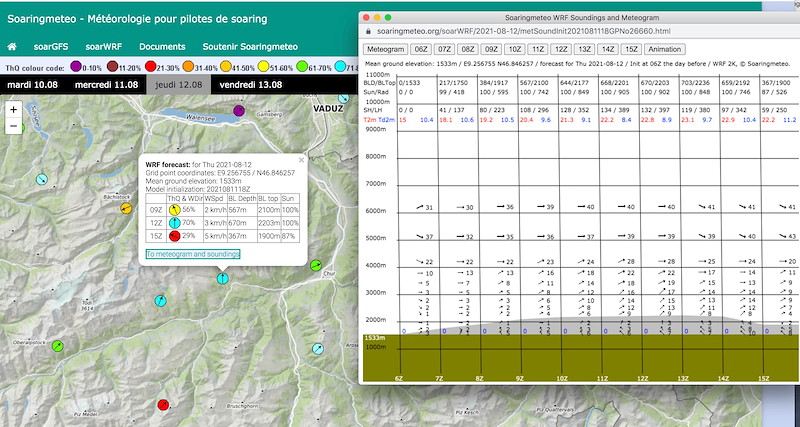This screenshot has width=800, height=427.
Task: Select the mercredi 11.08 day tab
Action: click(106, 85)
